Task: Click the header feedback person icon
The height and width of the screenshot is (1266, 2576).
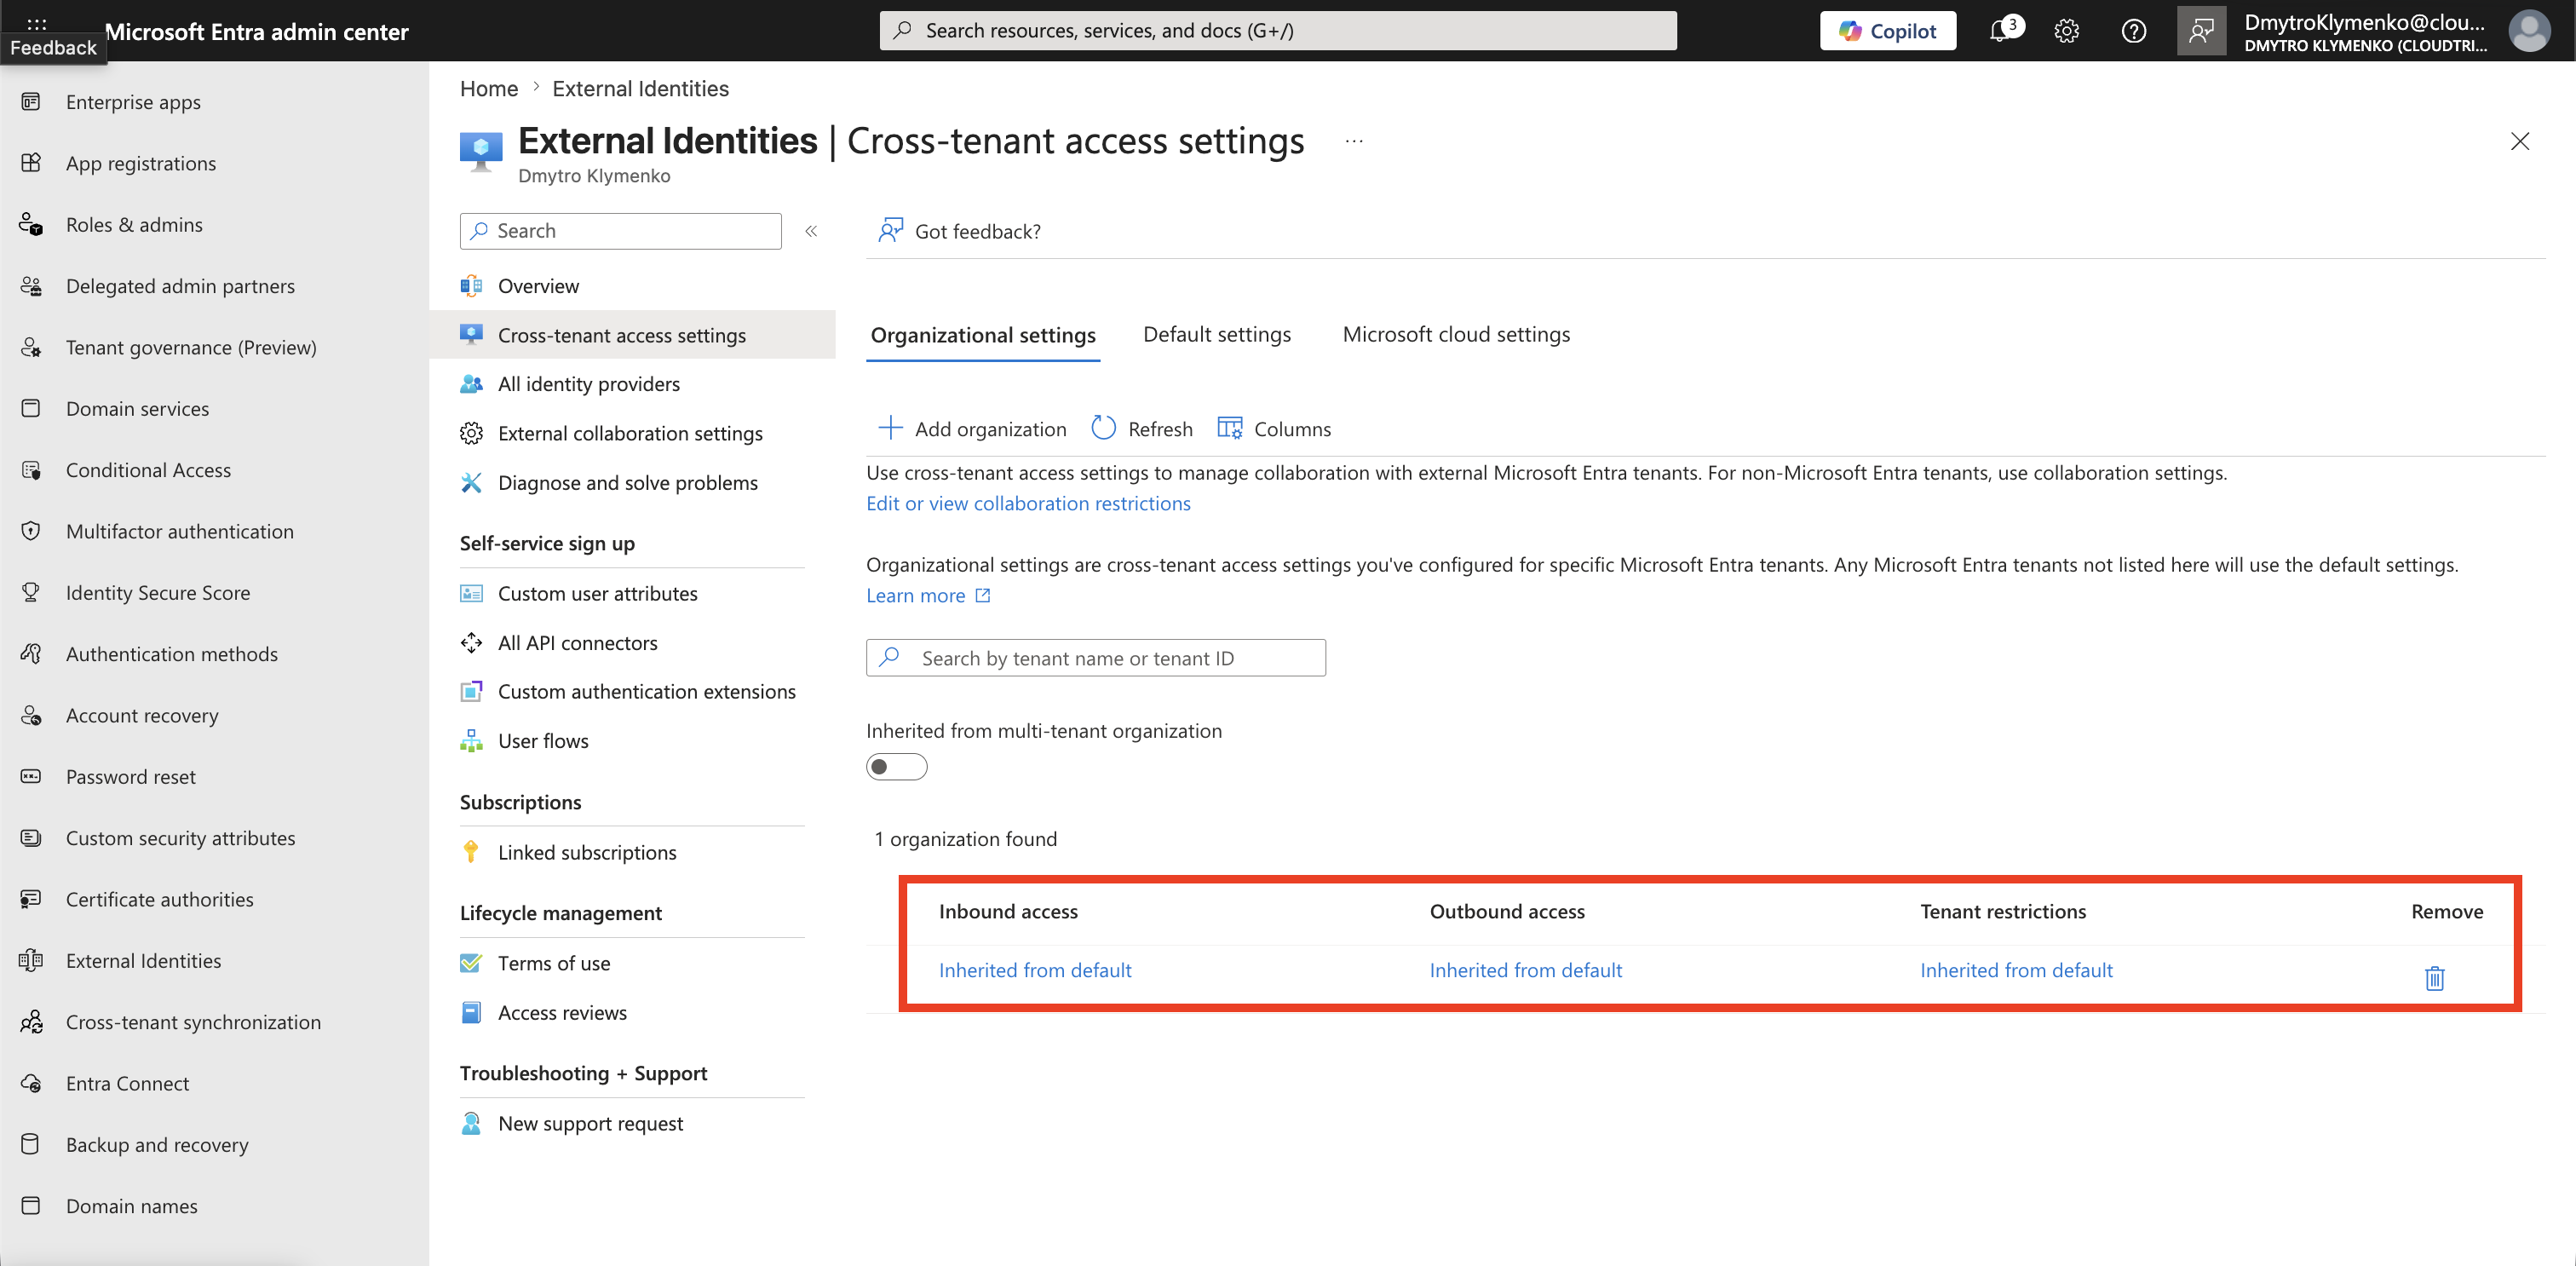Action: (2201, 31)
